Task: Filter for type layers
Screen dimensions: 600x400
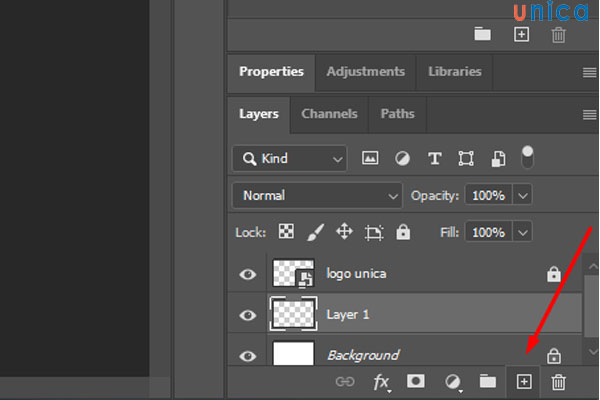Action: coord(434,158)
